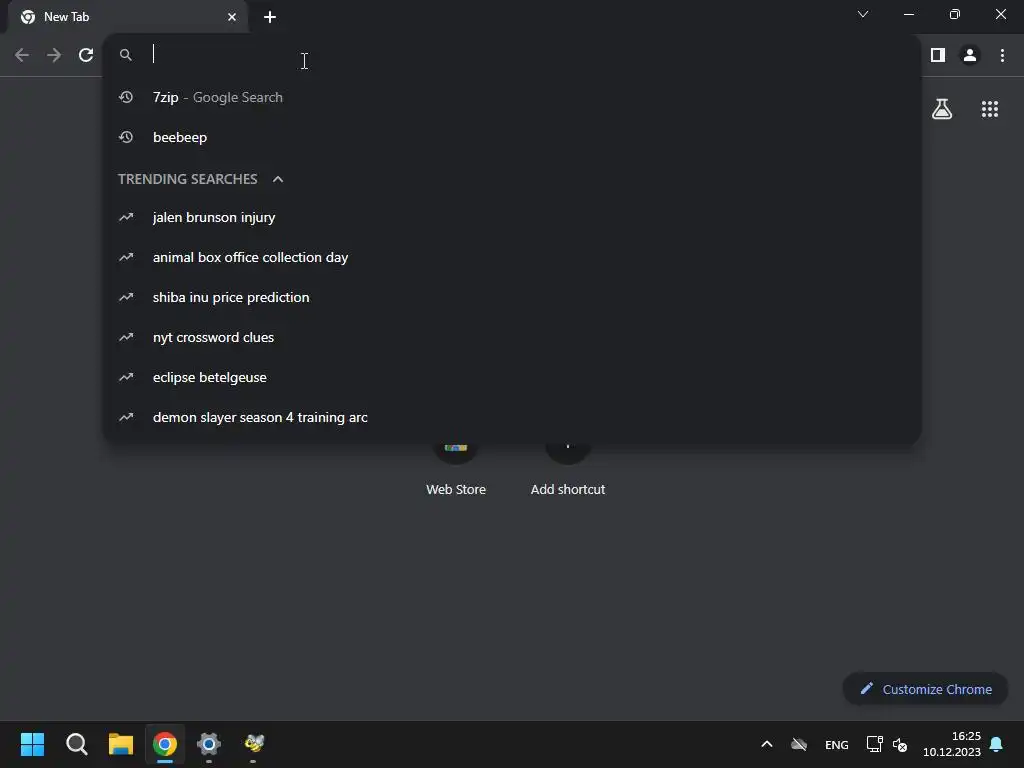Choose jalen brunson injury trending search

[512, 217]
